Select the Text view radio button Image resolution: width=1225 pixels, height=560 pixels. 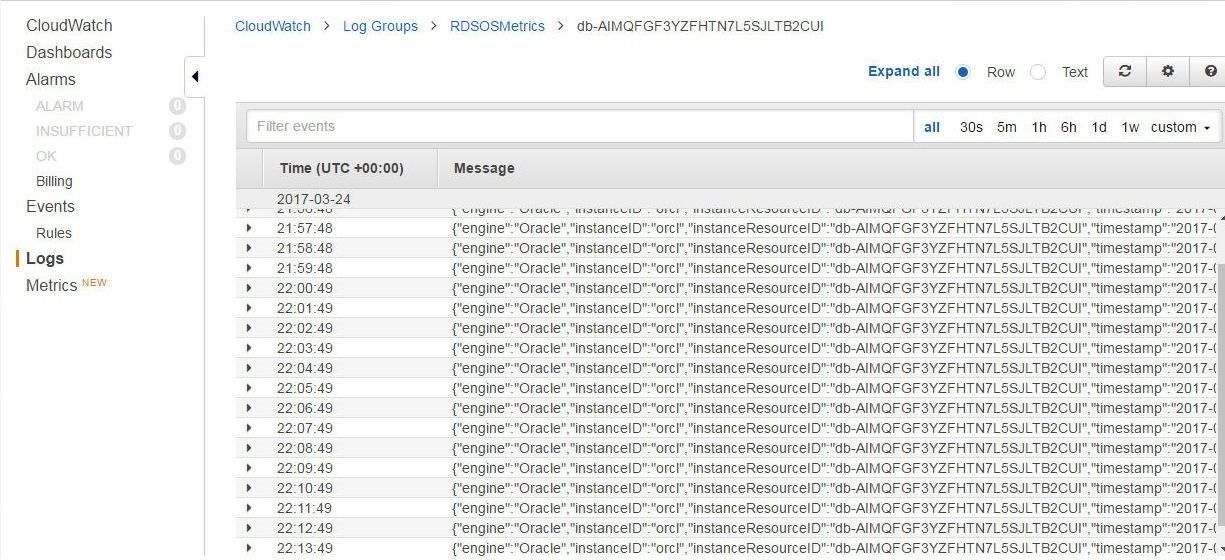1038,72
